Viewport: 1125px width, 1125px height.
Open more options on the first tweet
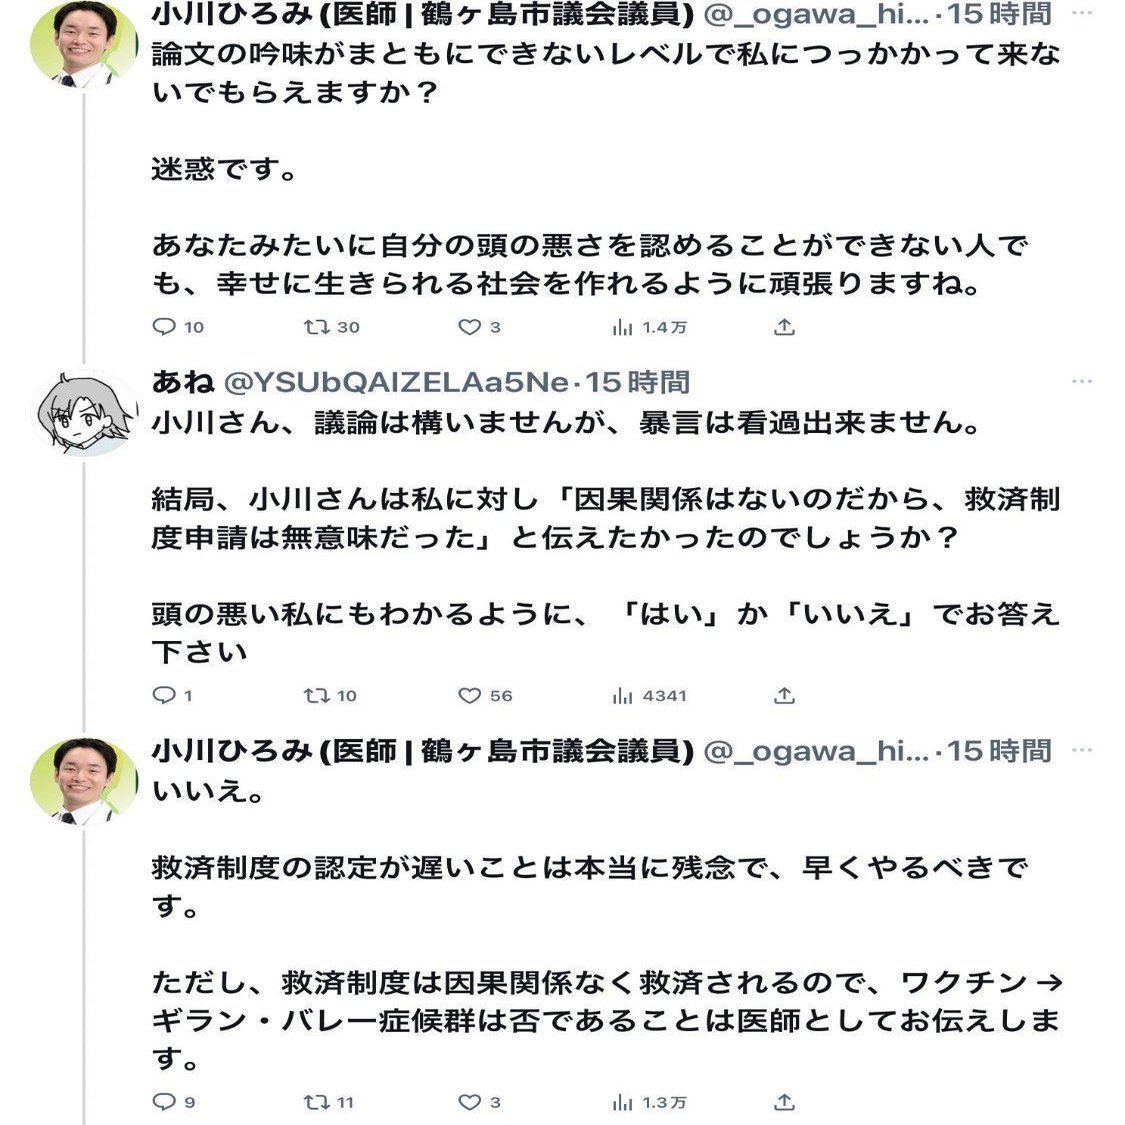(1081, 13)
